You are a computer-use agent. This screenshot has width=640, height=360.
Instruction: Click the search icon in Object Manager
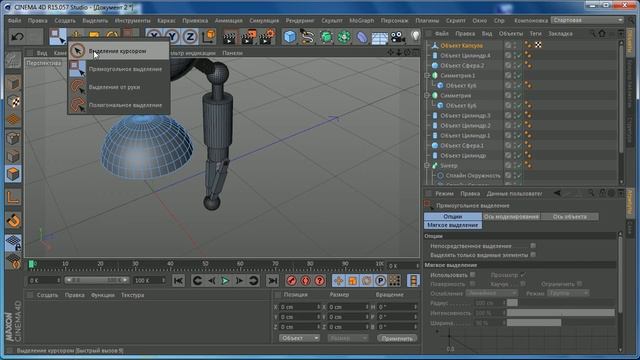[x=592, y=33]
